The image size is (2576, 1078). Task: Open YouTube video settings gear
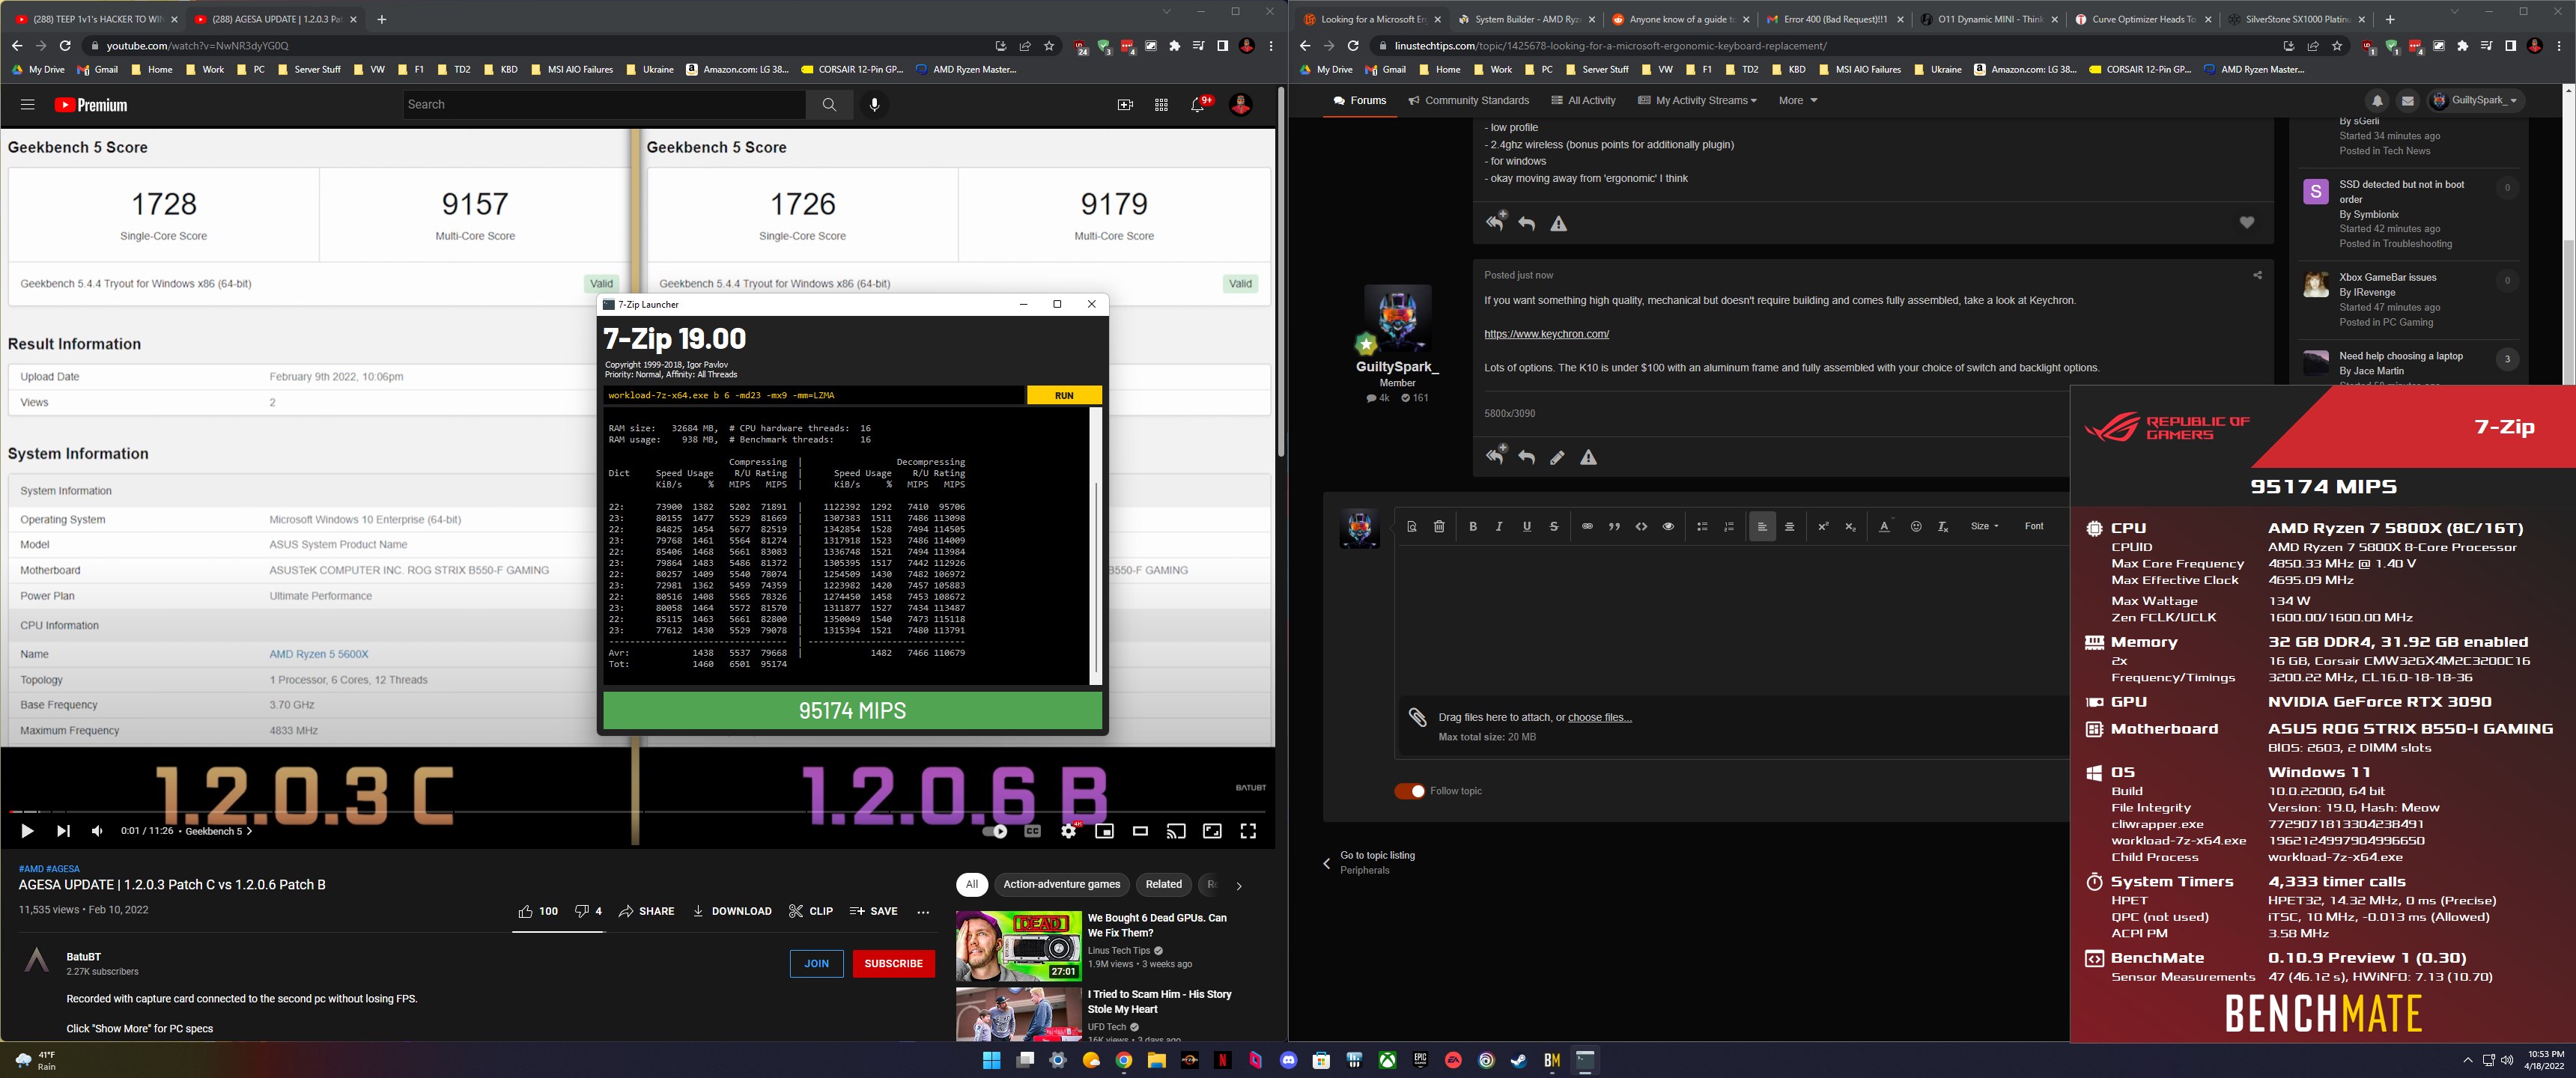pyautogui.click(x=1069, y=830)
